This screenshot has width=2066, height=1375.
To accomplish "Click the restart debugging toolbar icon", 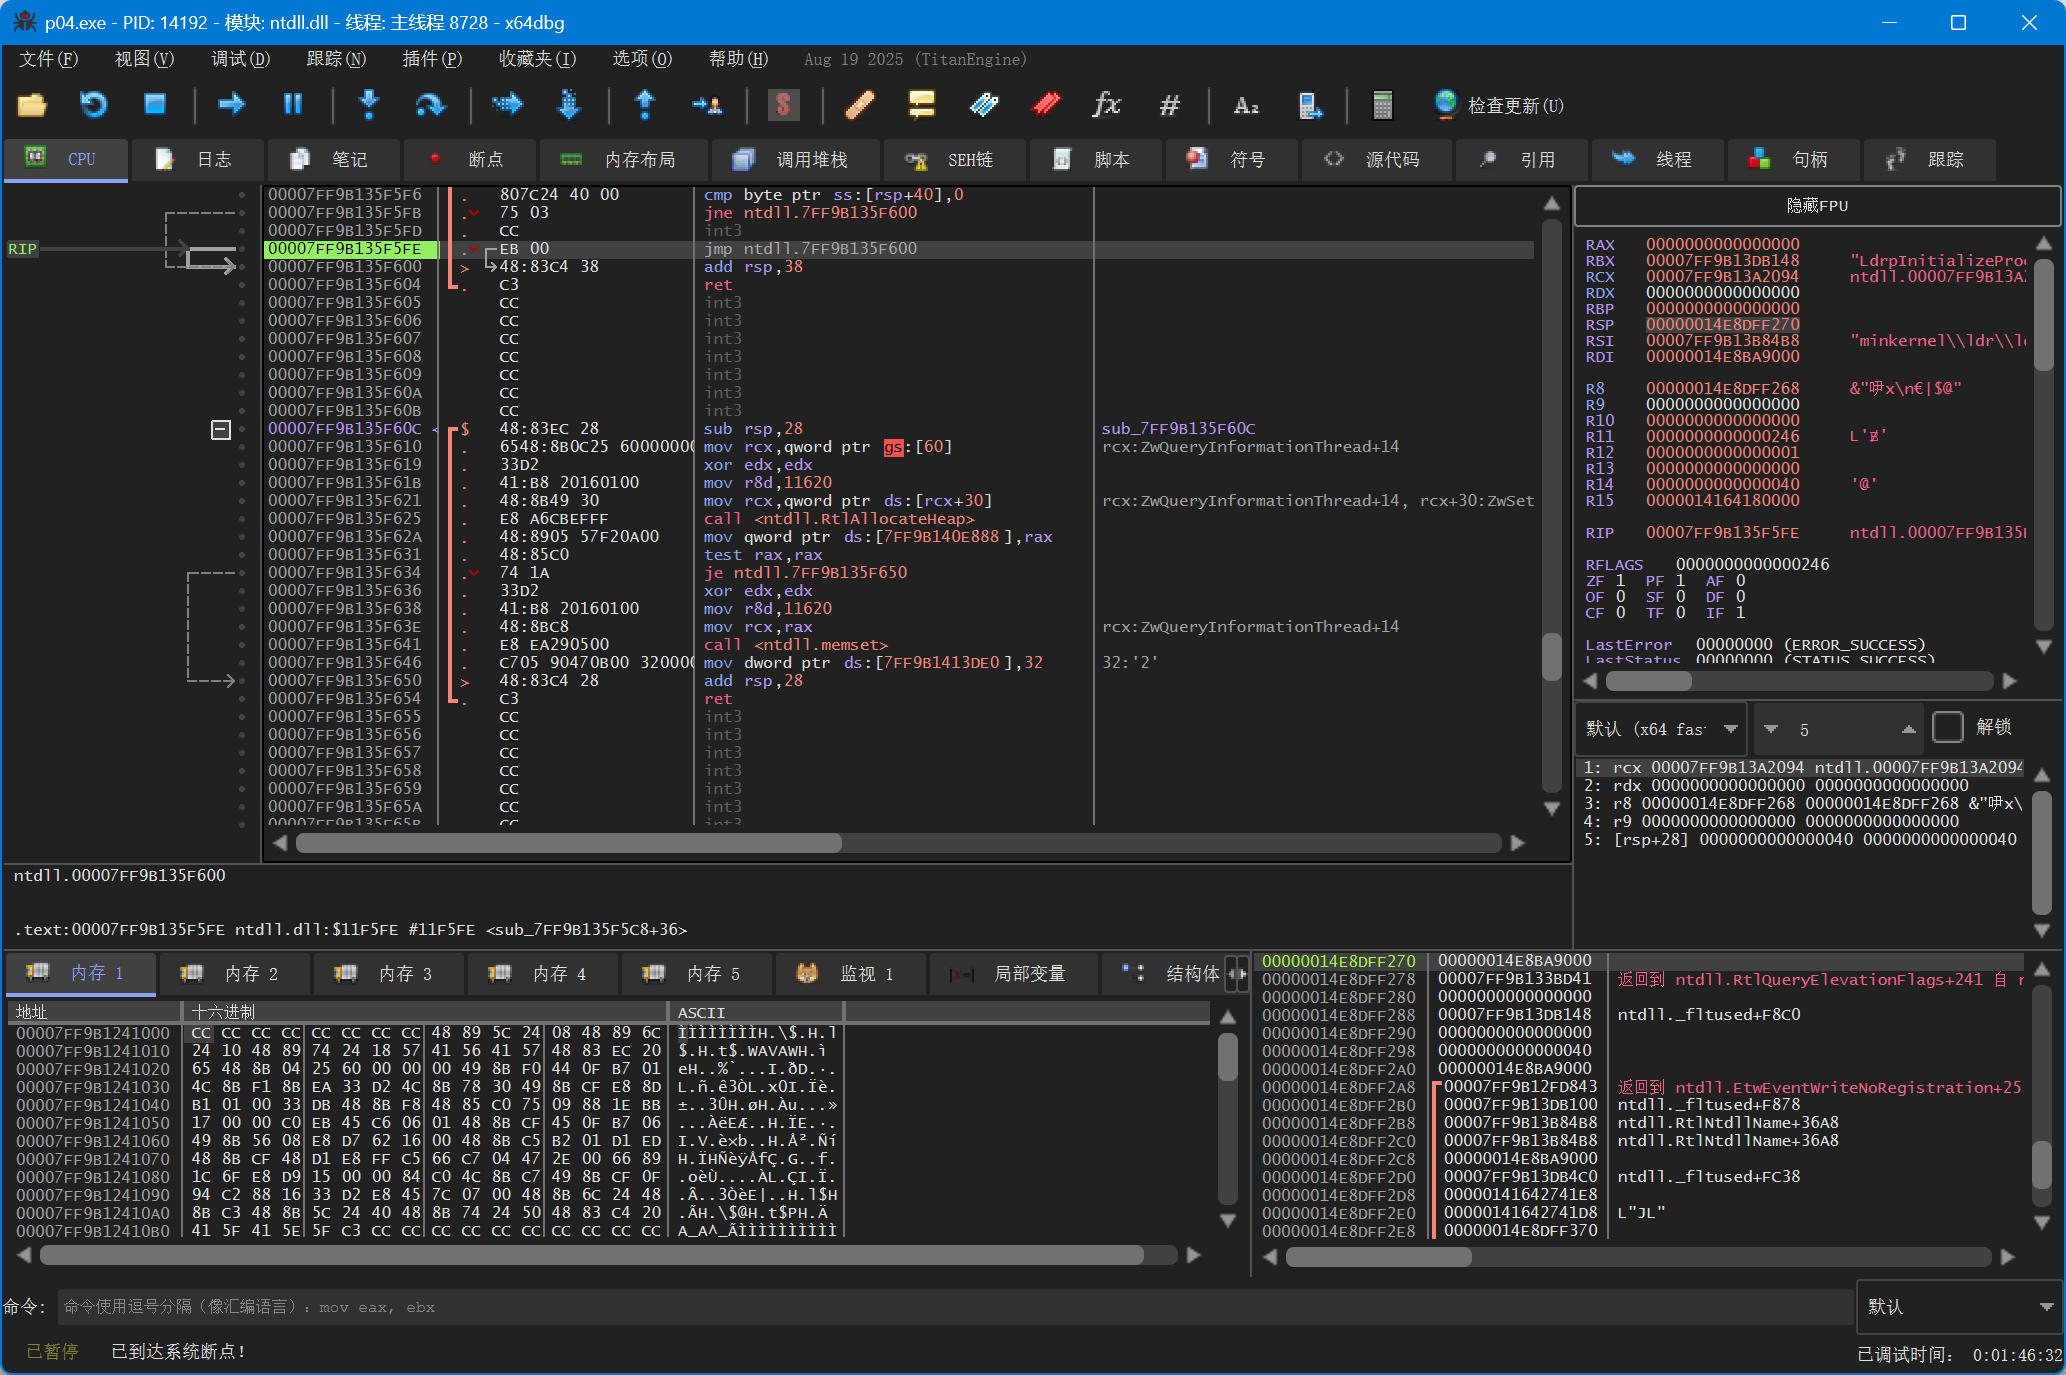I will [93, 104].
